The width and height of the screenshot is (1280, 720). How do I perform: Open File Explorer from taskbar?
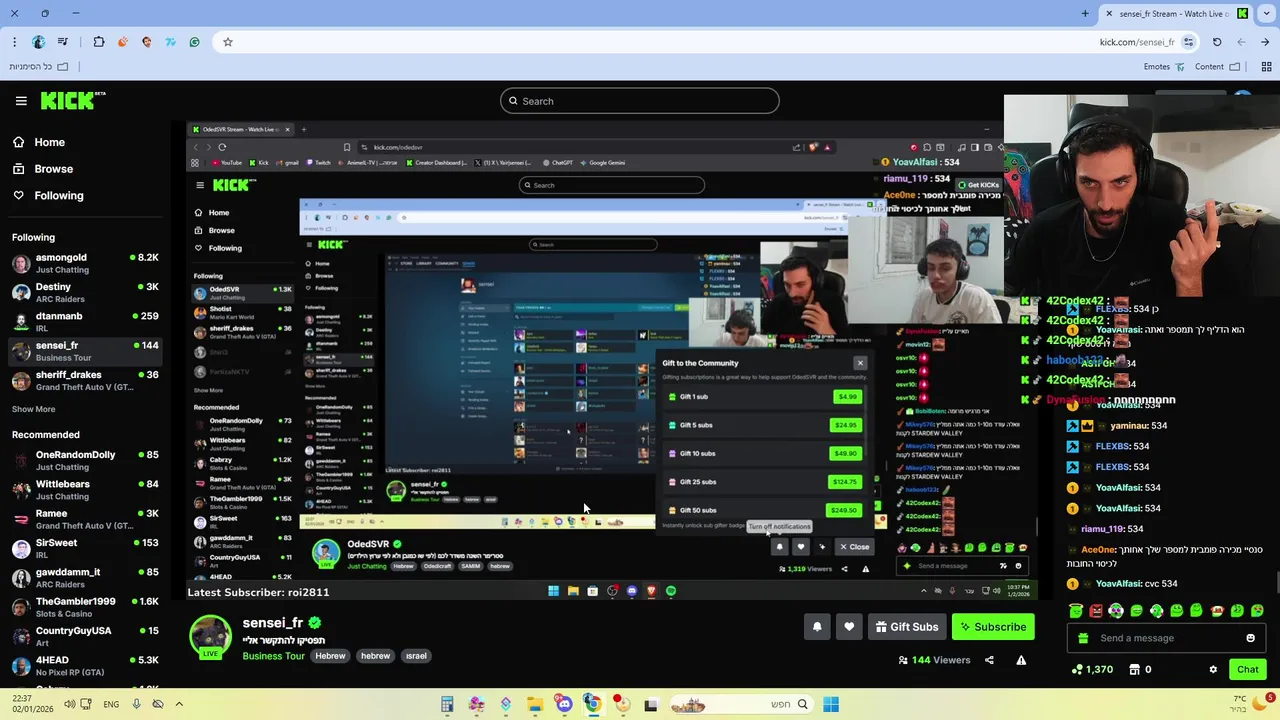[x=535, y=704]
